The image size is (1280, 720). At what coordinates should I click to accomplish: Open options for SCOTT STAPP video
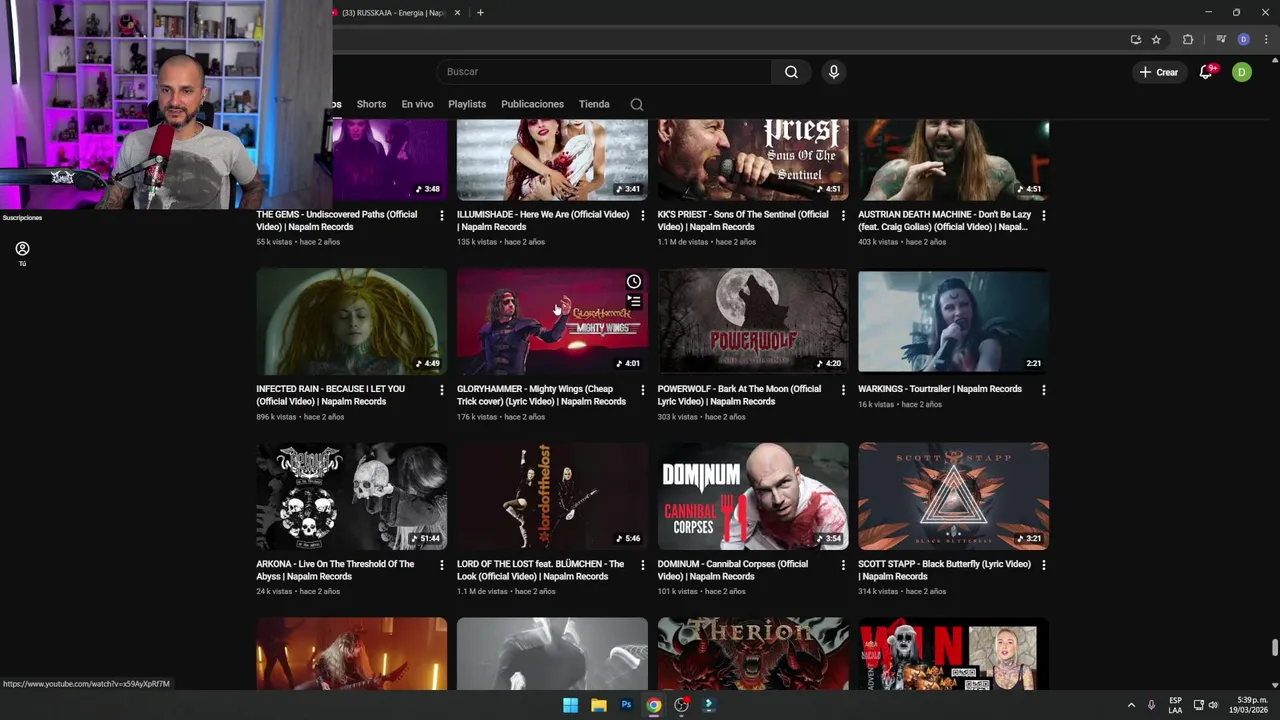click(1044, 565)
